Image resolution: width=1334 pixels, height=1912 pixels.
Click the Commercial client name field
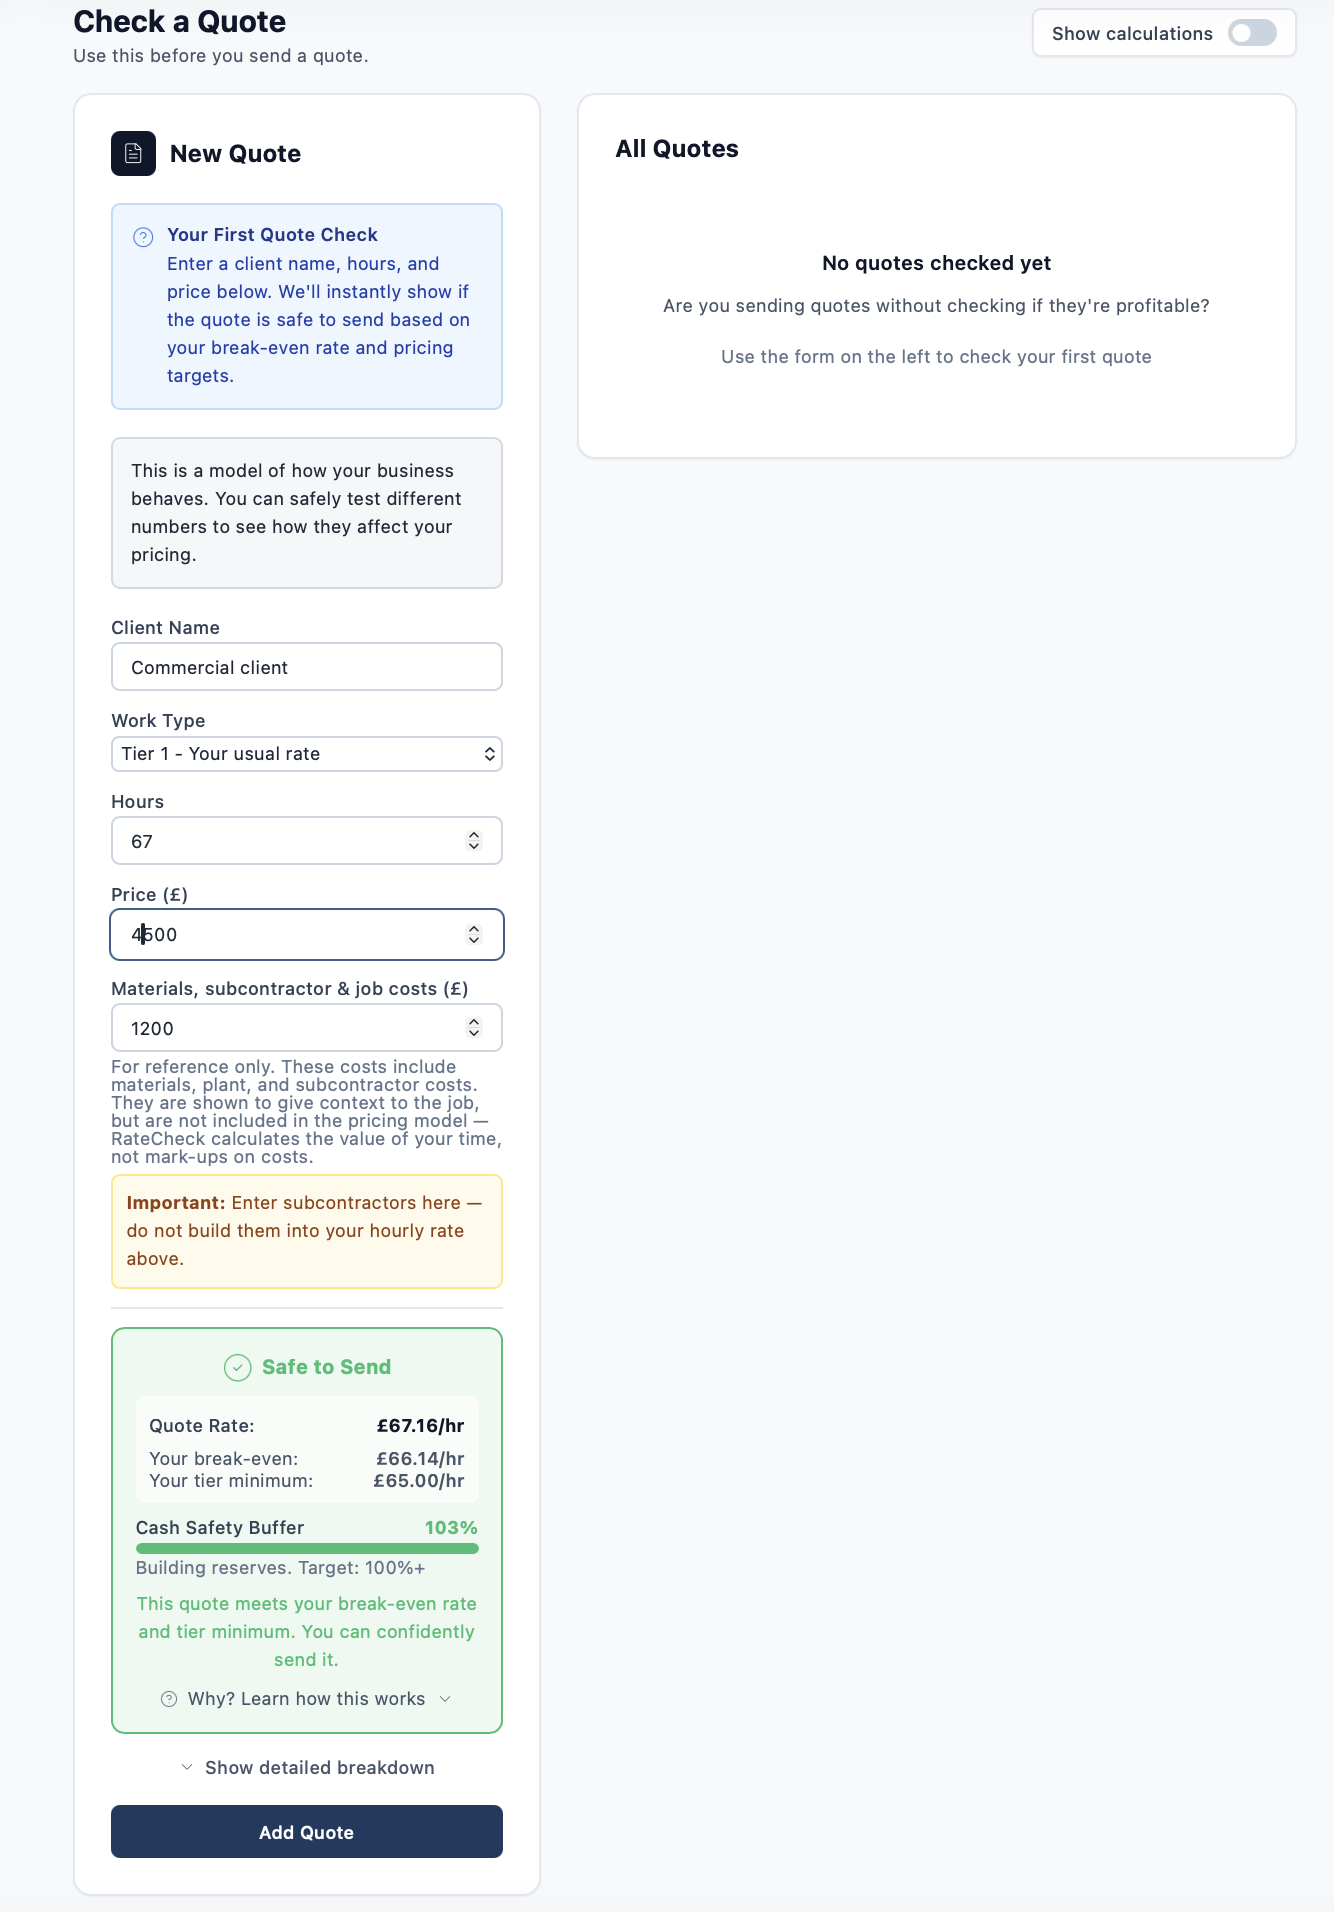306,666
